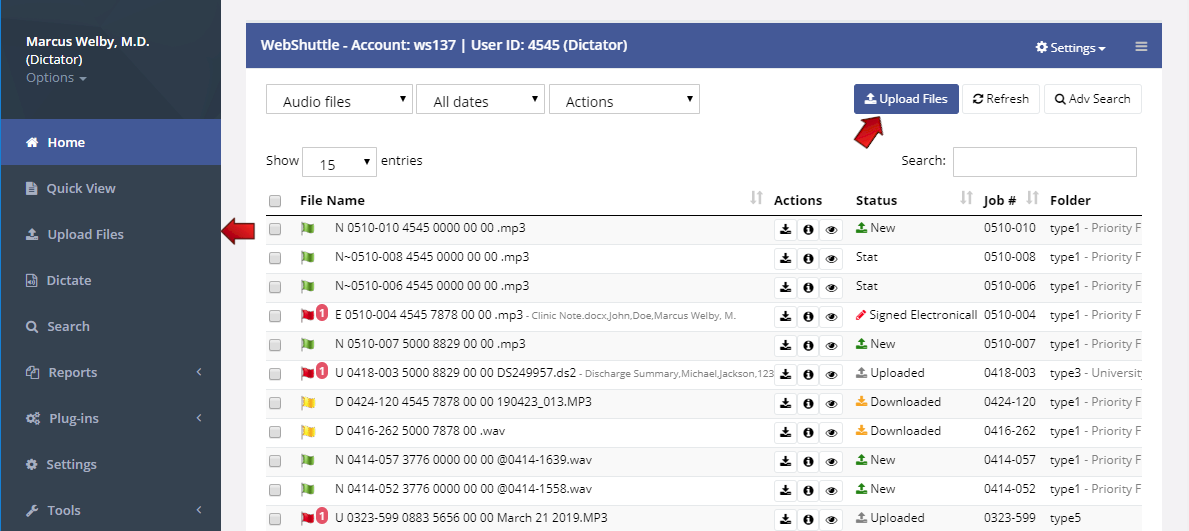
Task: Download file for job 0510-004
Action: click(786, 316)
